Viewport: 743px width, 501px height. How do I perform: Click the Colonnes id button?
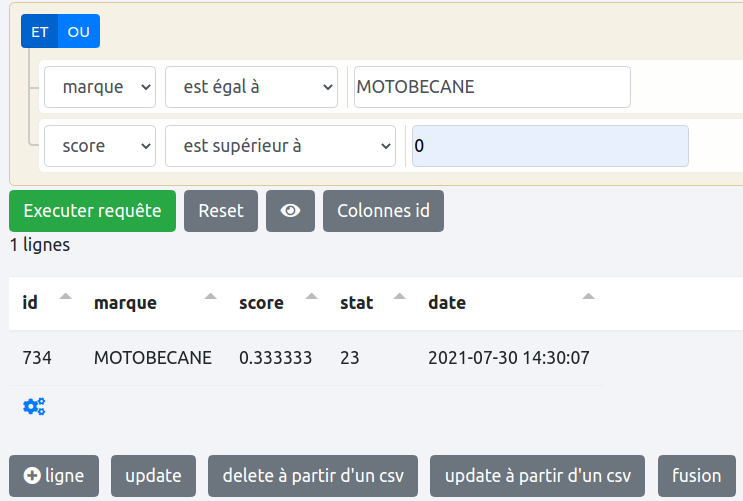[x=383, y=211]
